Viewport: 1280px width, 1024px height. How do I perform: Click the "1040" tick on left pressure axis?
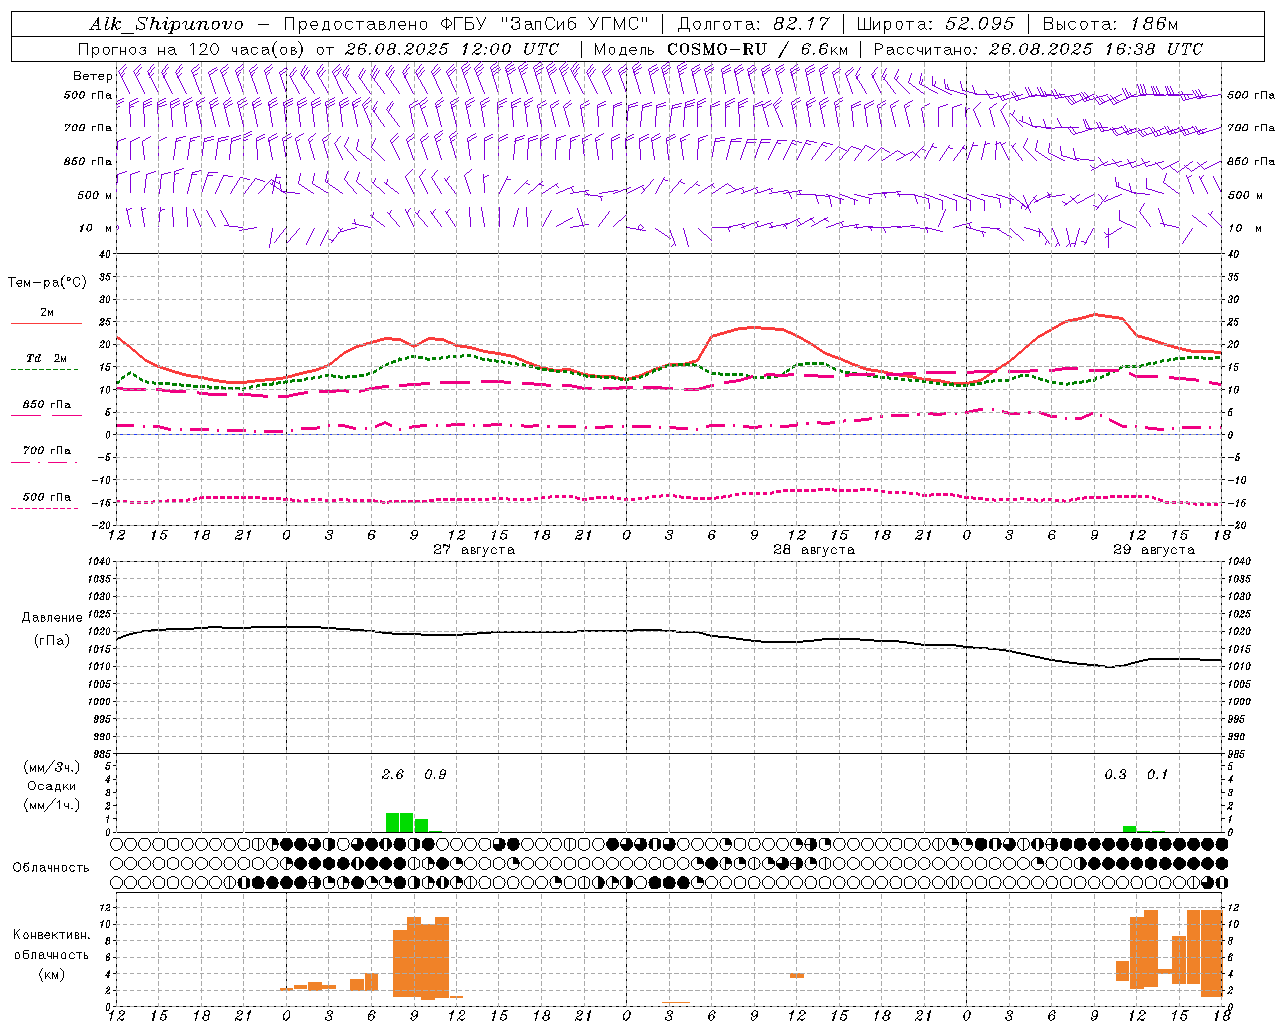pos(100,562)
